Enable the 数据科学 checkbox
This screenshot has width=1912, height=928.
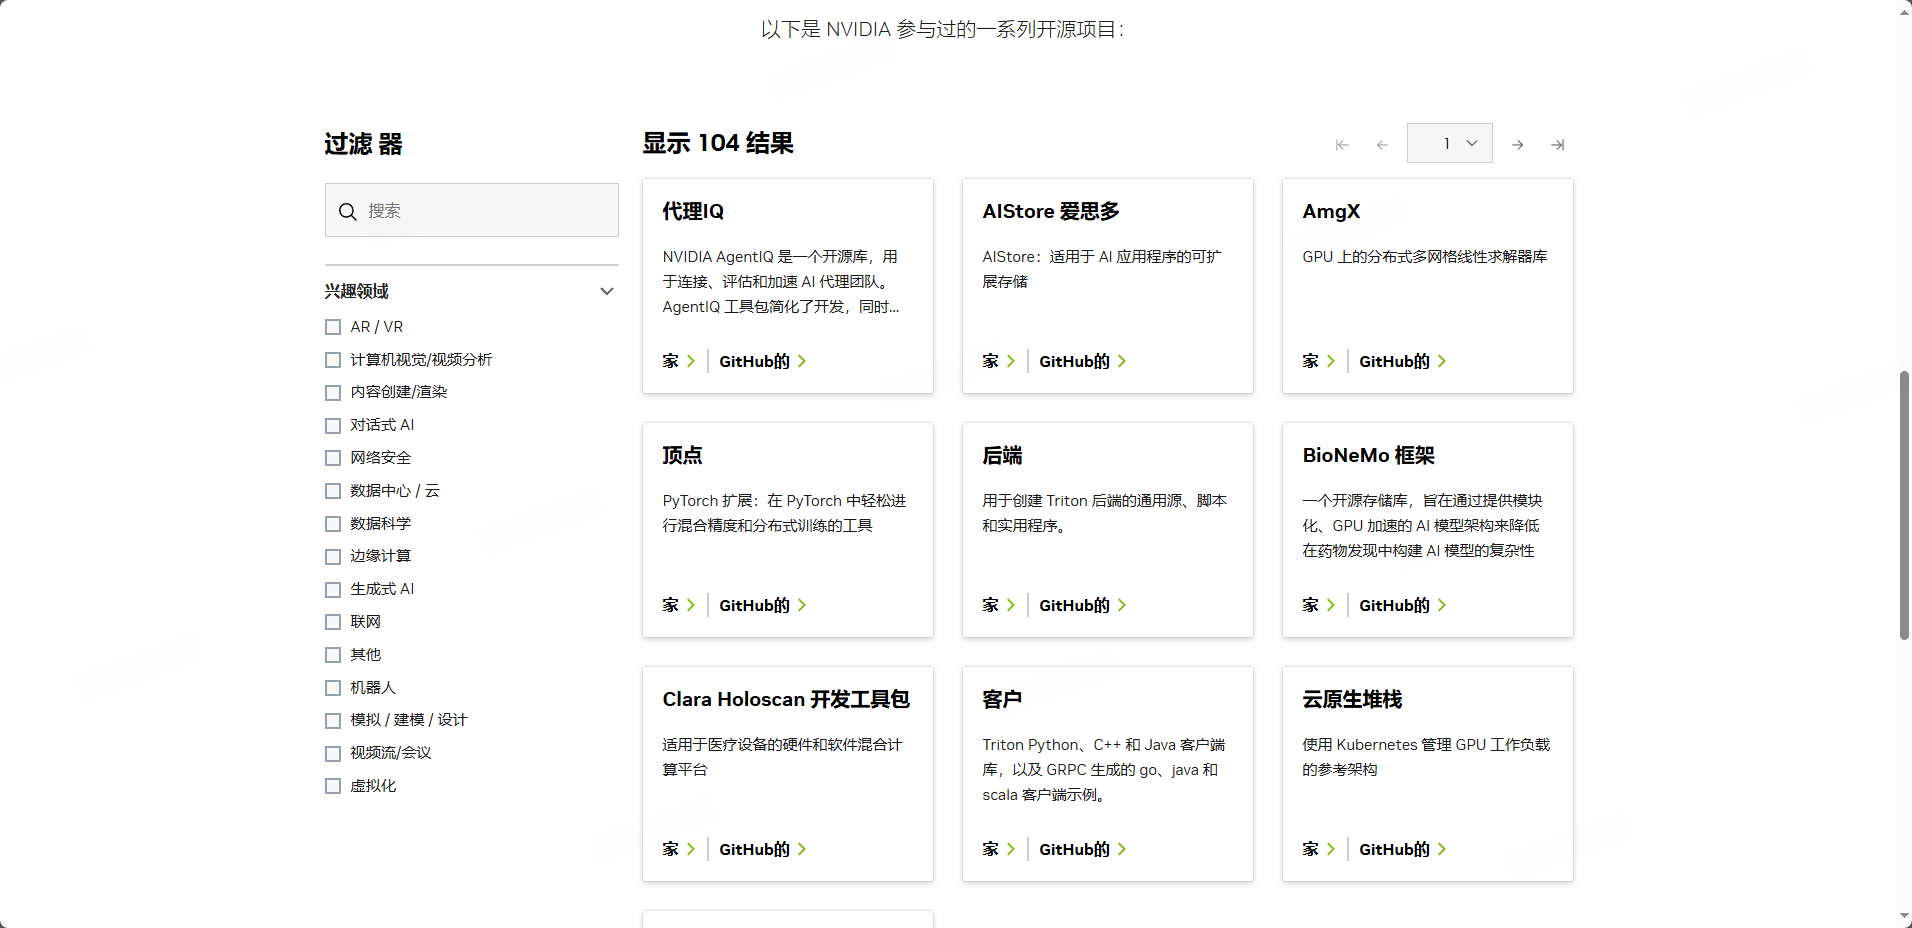point(333,524)
